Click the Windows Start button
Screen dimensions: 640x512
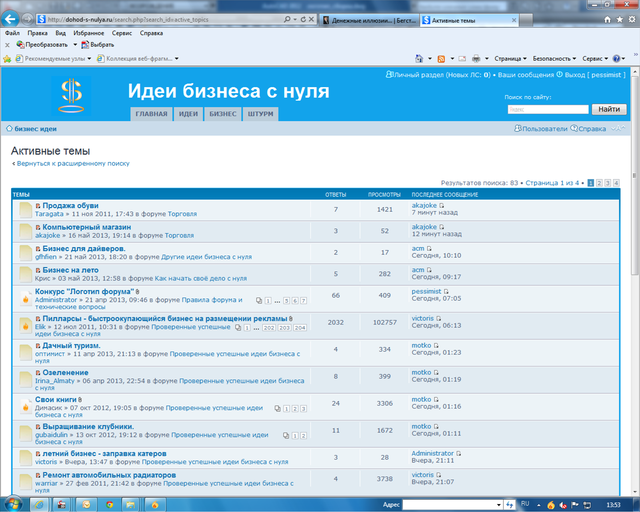pyautogui.click(x=14, y=504)
